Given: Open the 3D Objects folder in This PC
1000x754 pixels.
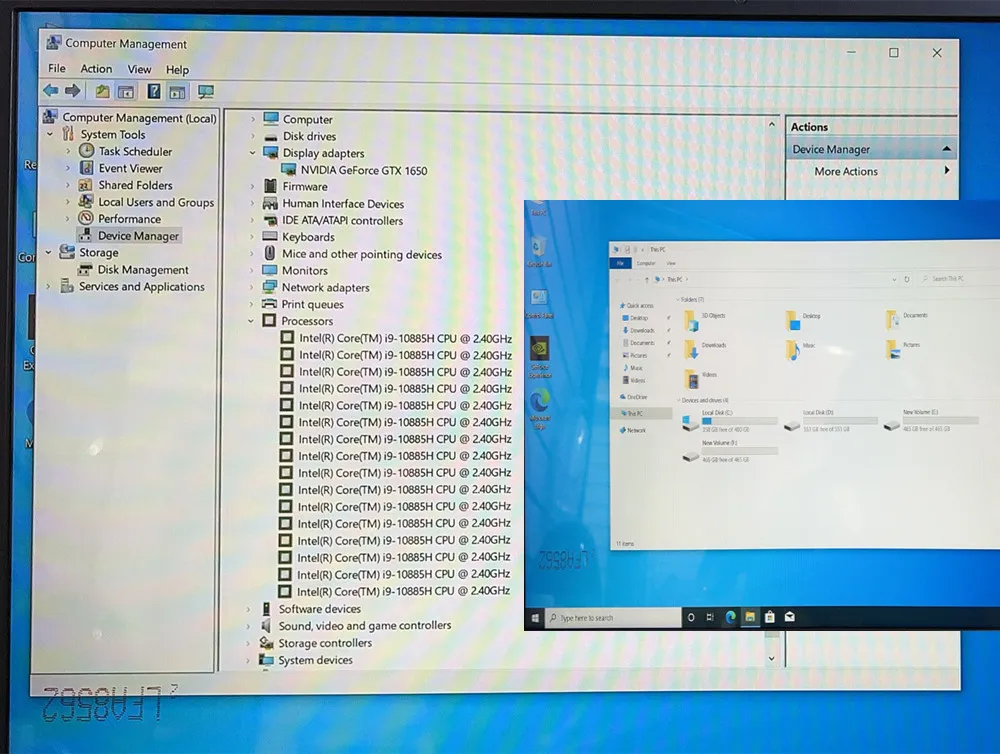Looking at the screenshot, I should [705, 320].
